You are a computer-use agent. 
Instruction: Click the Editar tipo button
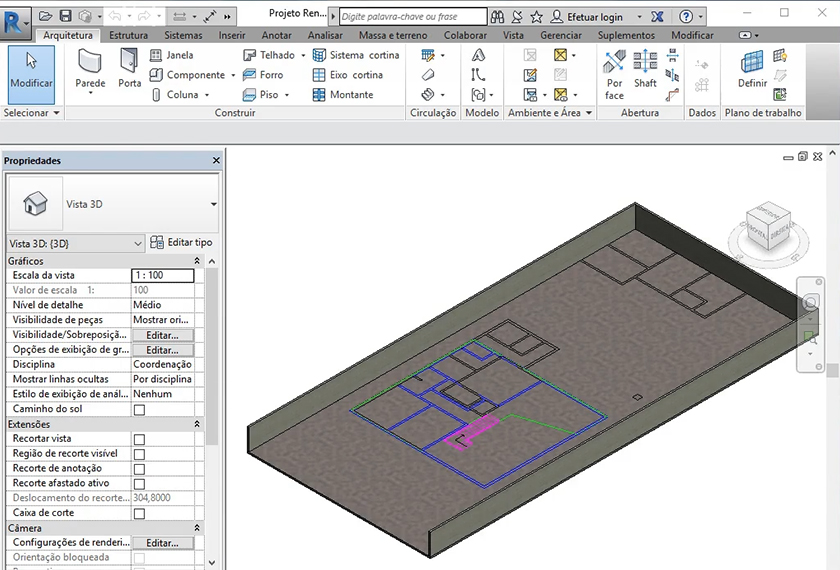tap(181, 243)
